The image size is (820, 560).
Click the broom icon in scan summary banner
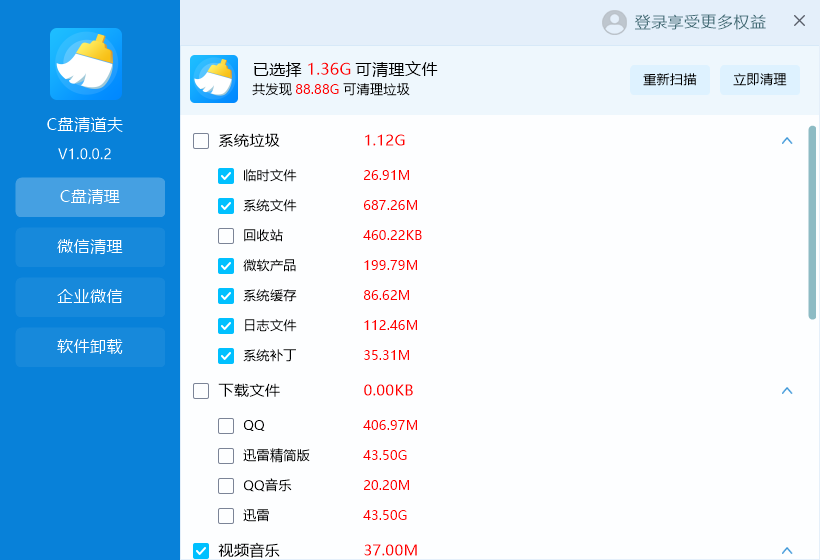coord(214,79)
